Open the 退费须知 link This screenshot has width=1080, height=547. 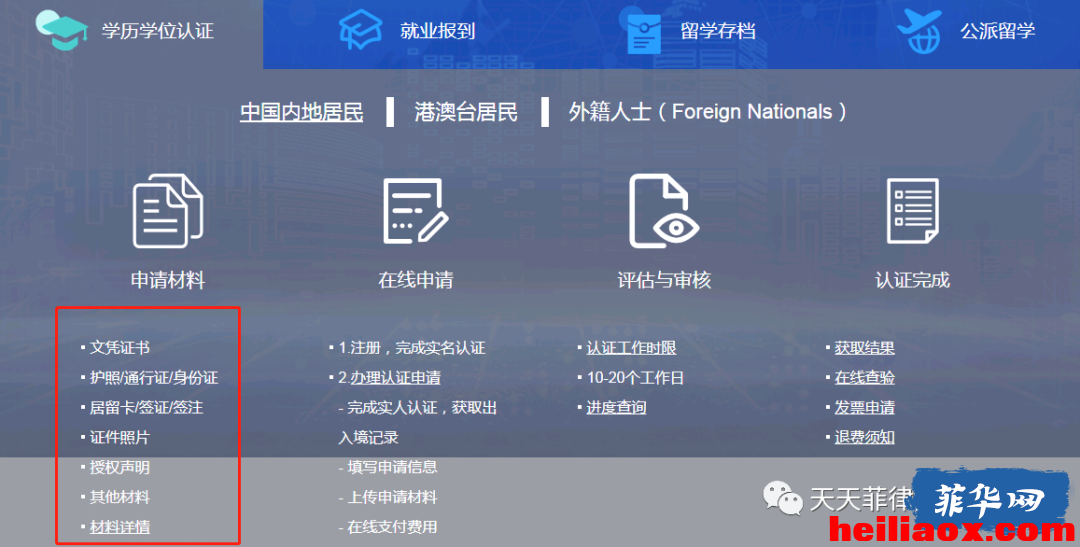pyautogui.click(x=864, y=437)
